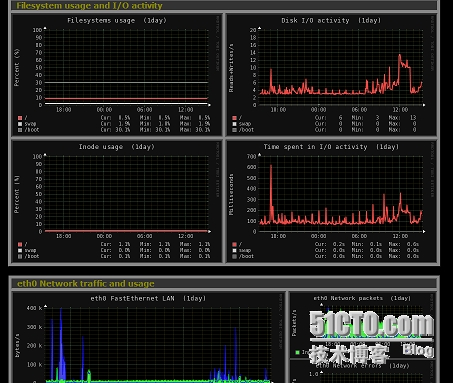The width and height of the screenshot is (453, 383).
Task: Click red '/' swatch in Filesystems usage legend
Action: click(x=20, y=118)
